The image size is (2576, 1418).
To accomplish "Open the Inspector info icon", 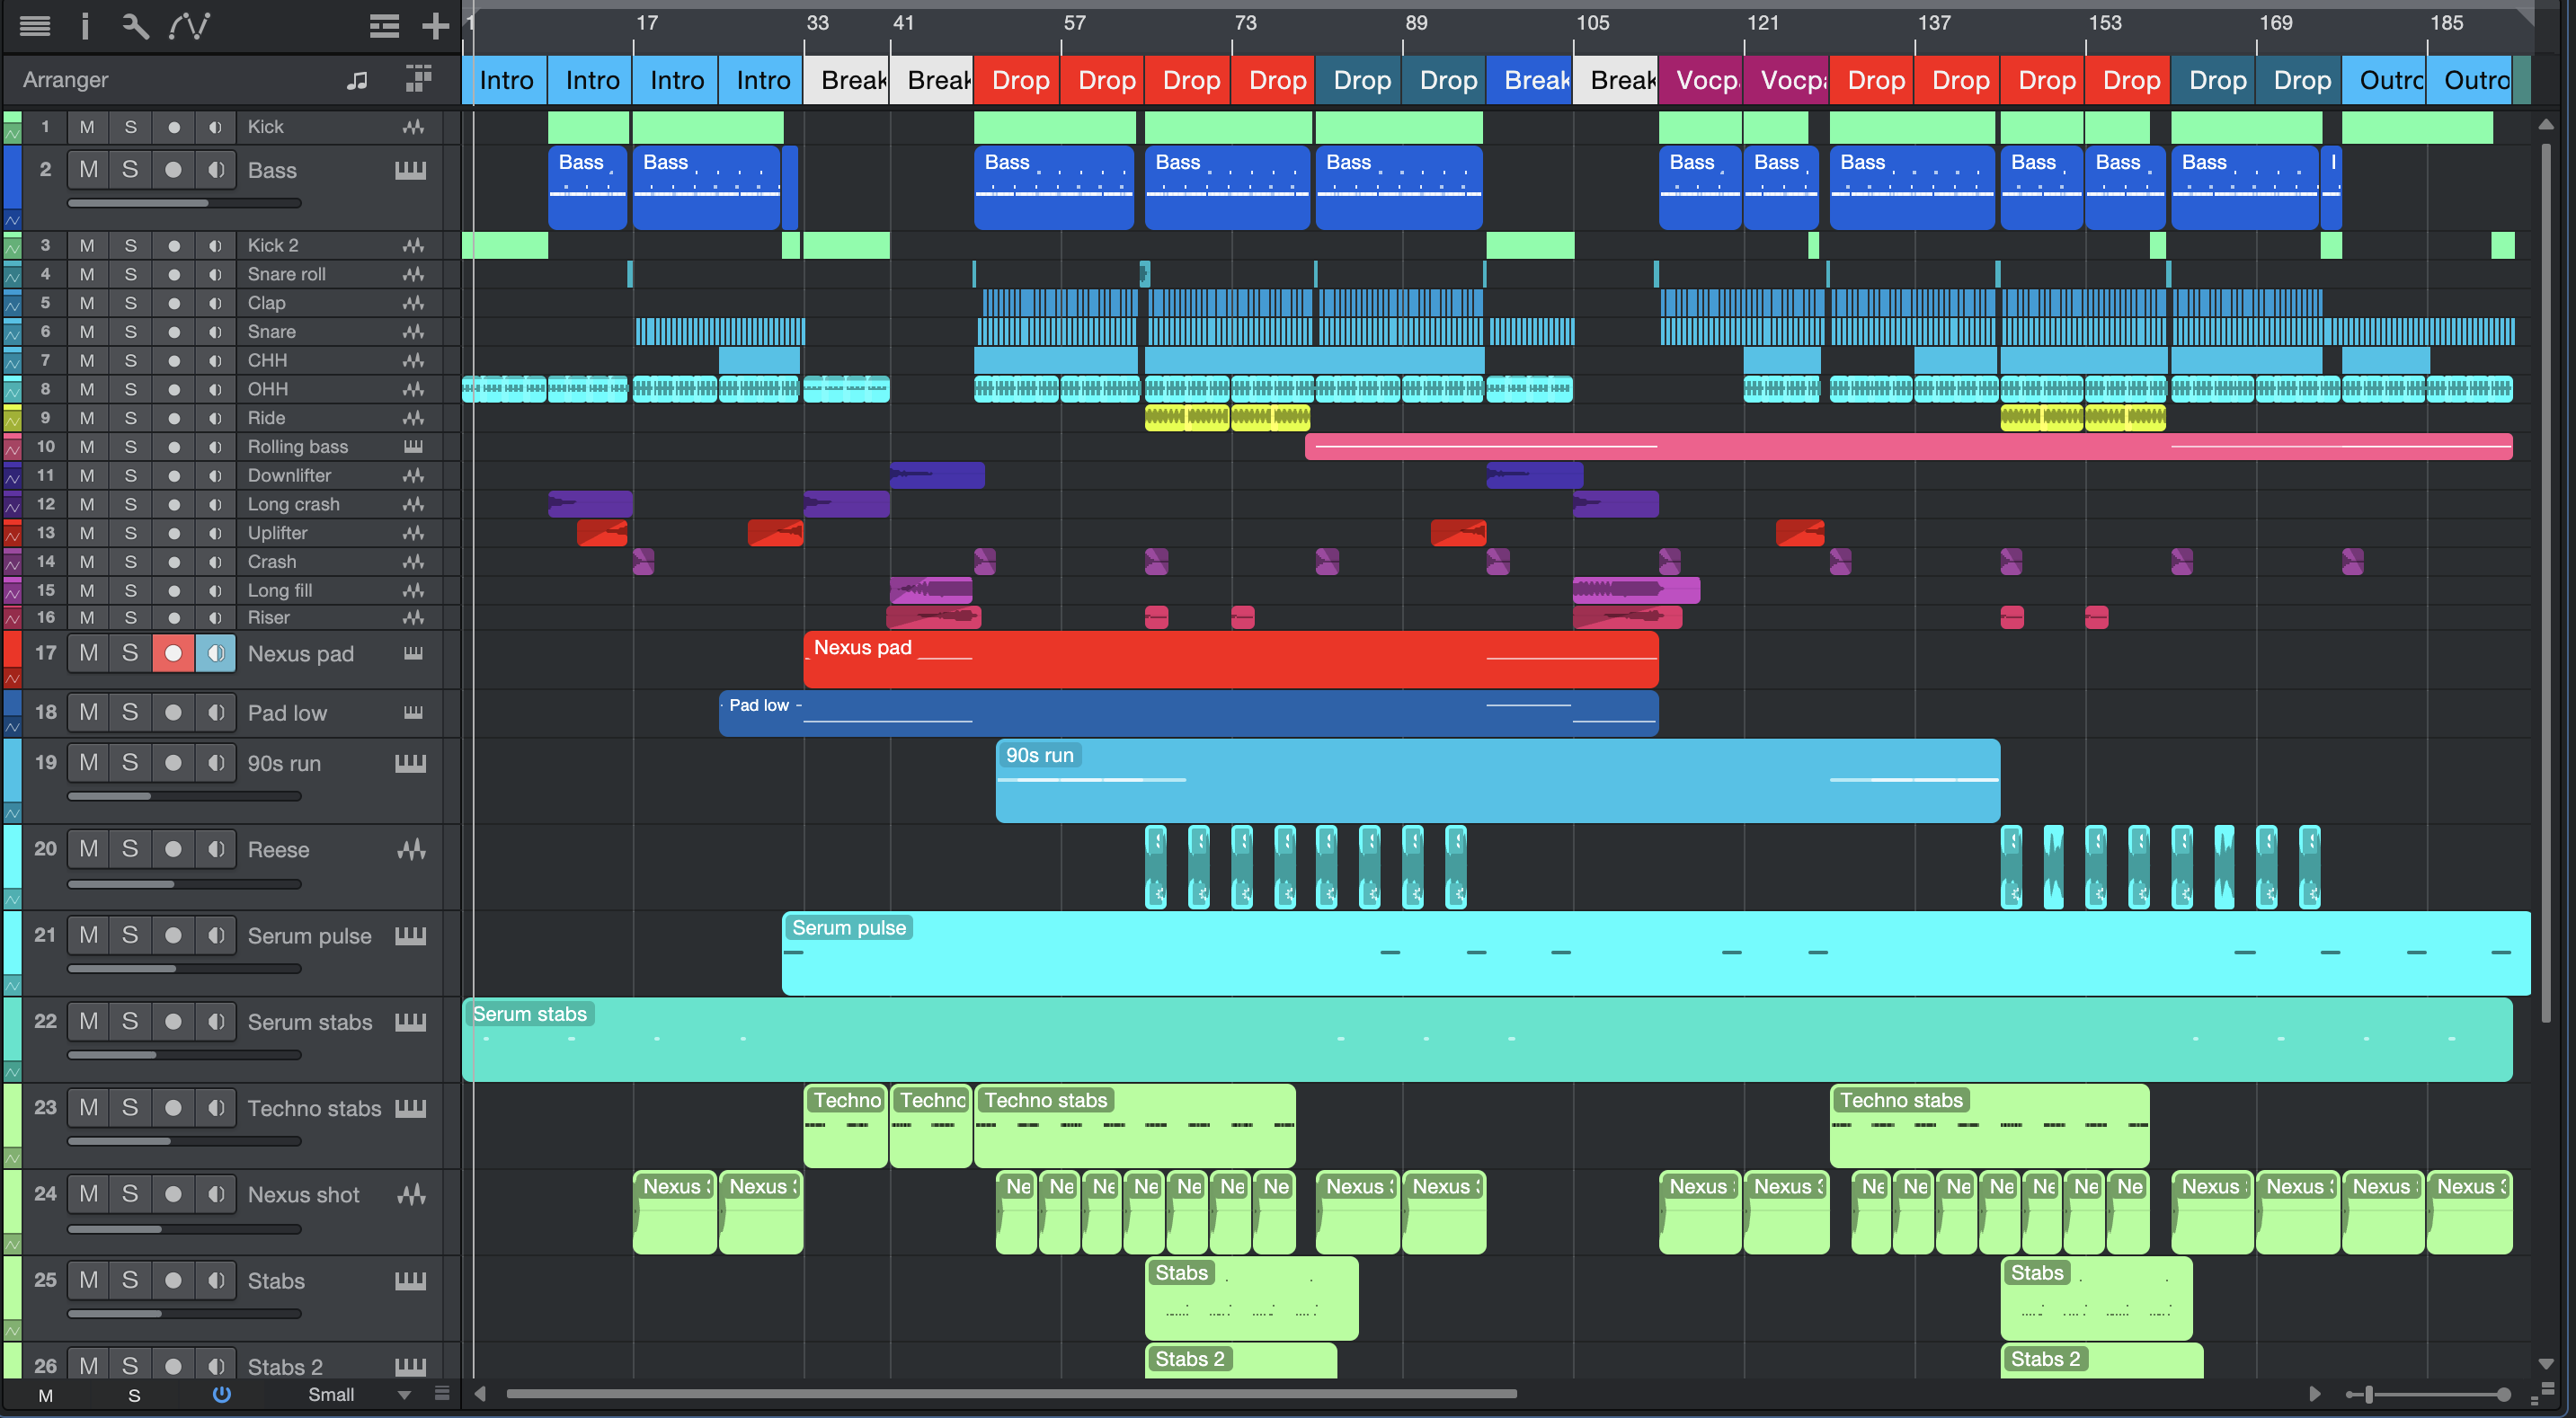I will [x=85, y=26].
